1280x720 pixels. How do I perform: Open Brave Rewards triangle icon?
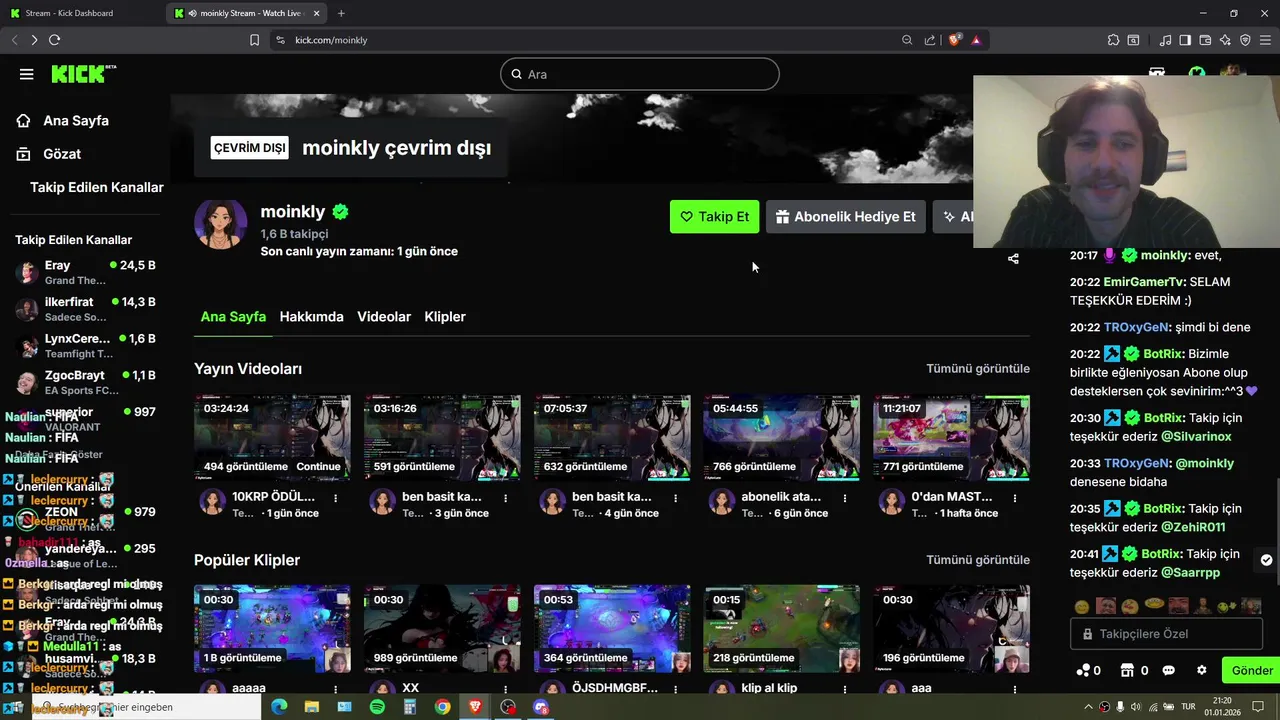pyautogui.click(x=976, y=40)
